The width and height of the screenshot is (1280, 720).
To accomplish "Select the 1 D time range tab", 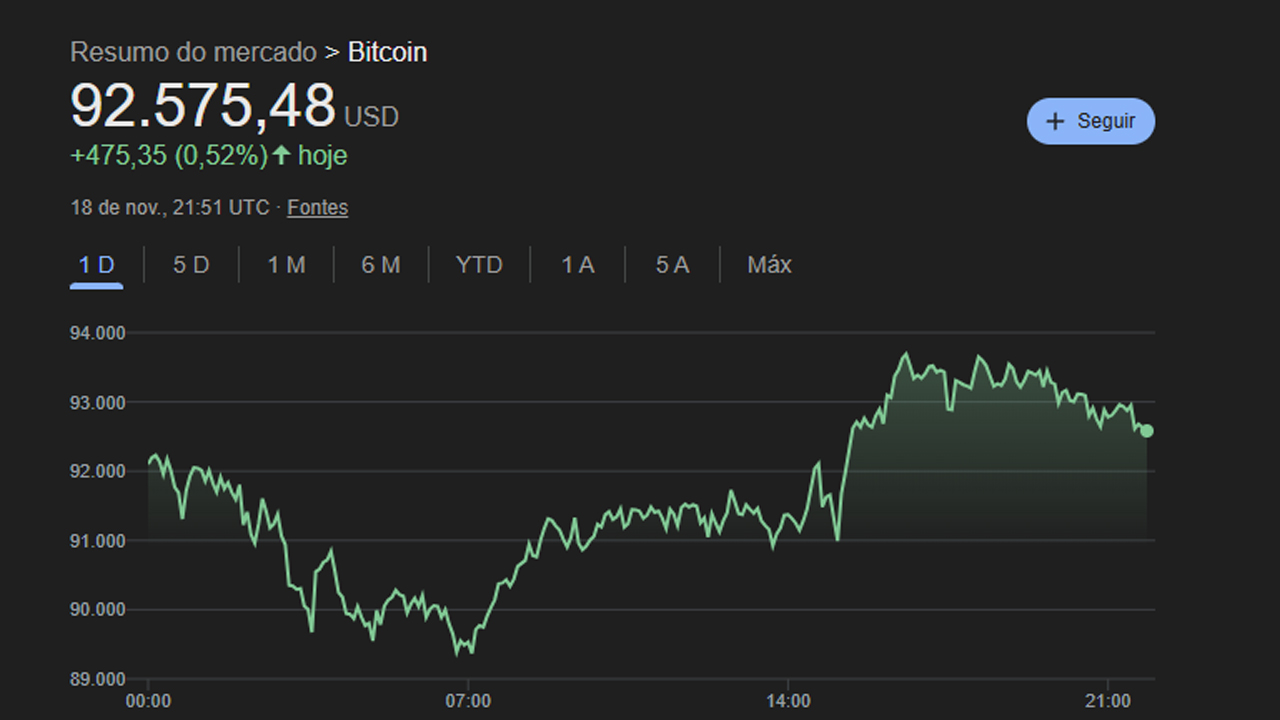I will 97,265.
